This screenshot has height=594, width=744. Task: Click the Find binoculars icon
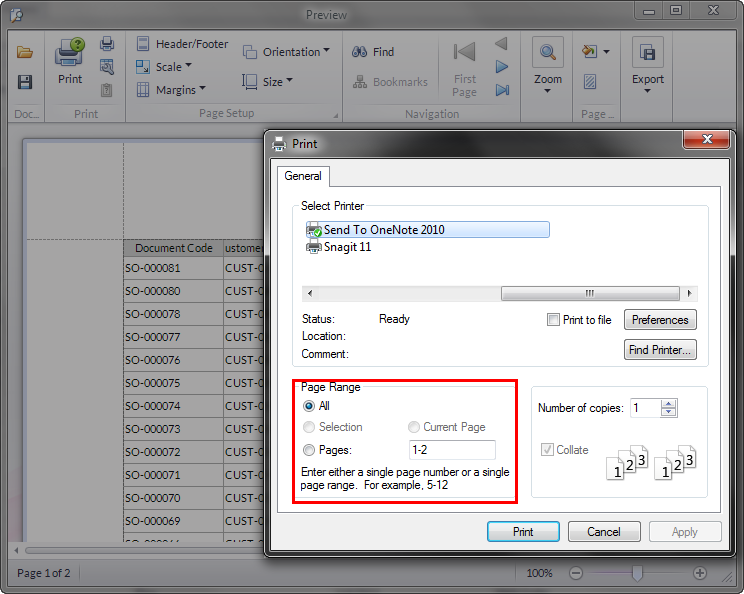(x=360, y=52)
